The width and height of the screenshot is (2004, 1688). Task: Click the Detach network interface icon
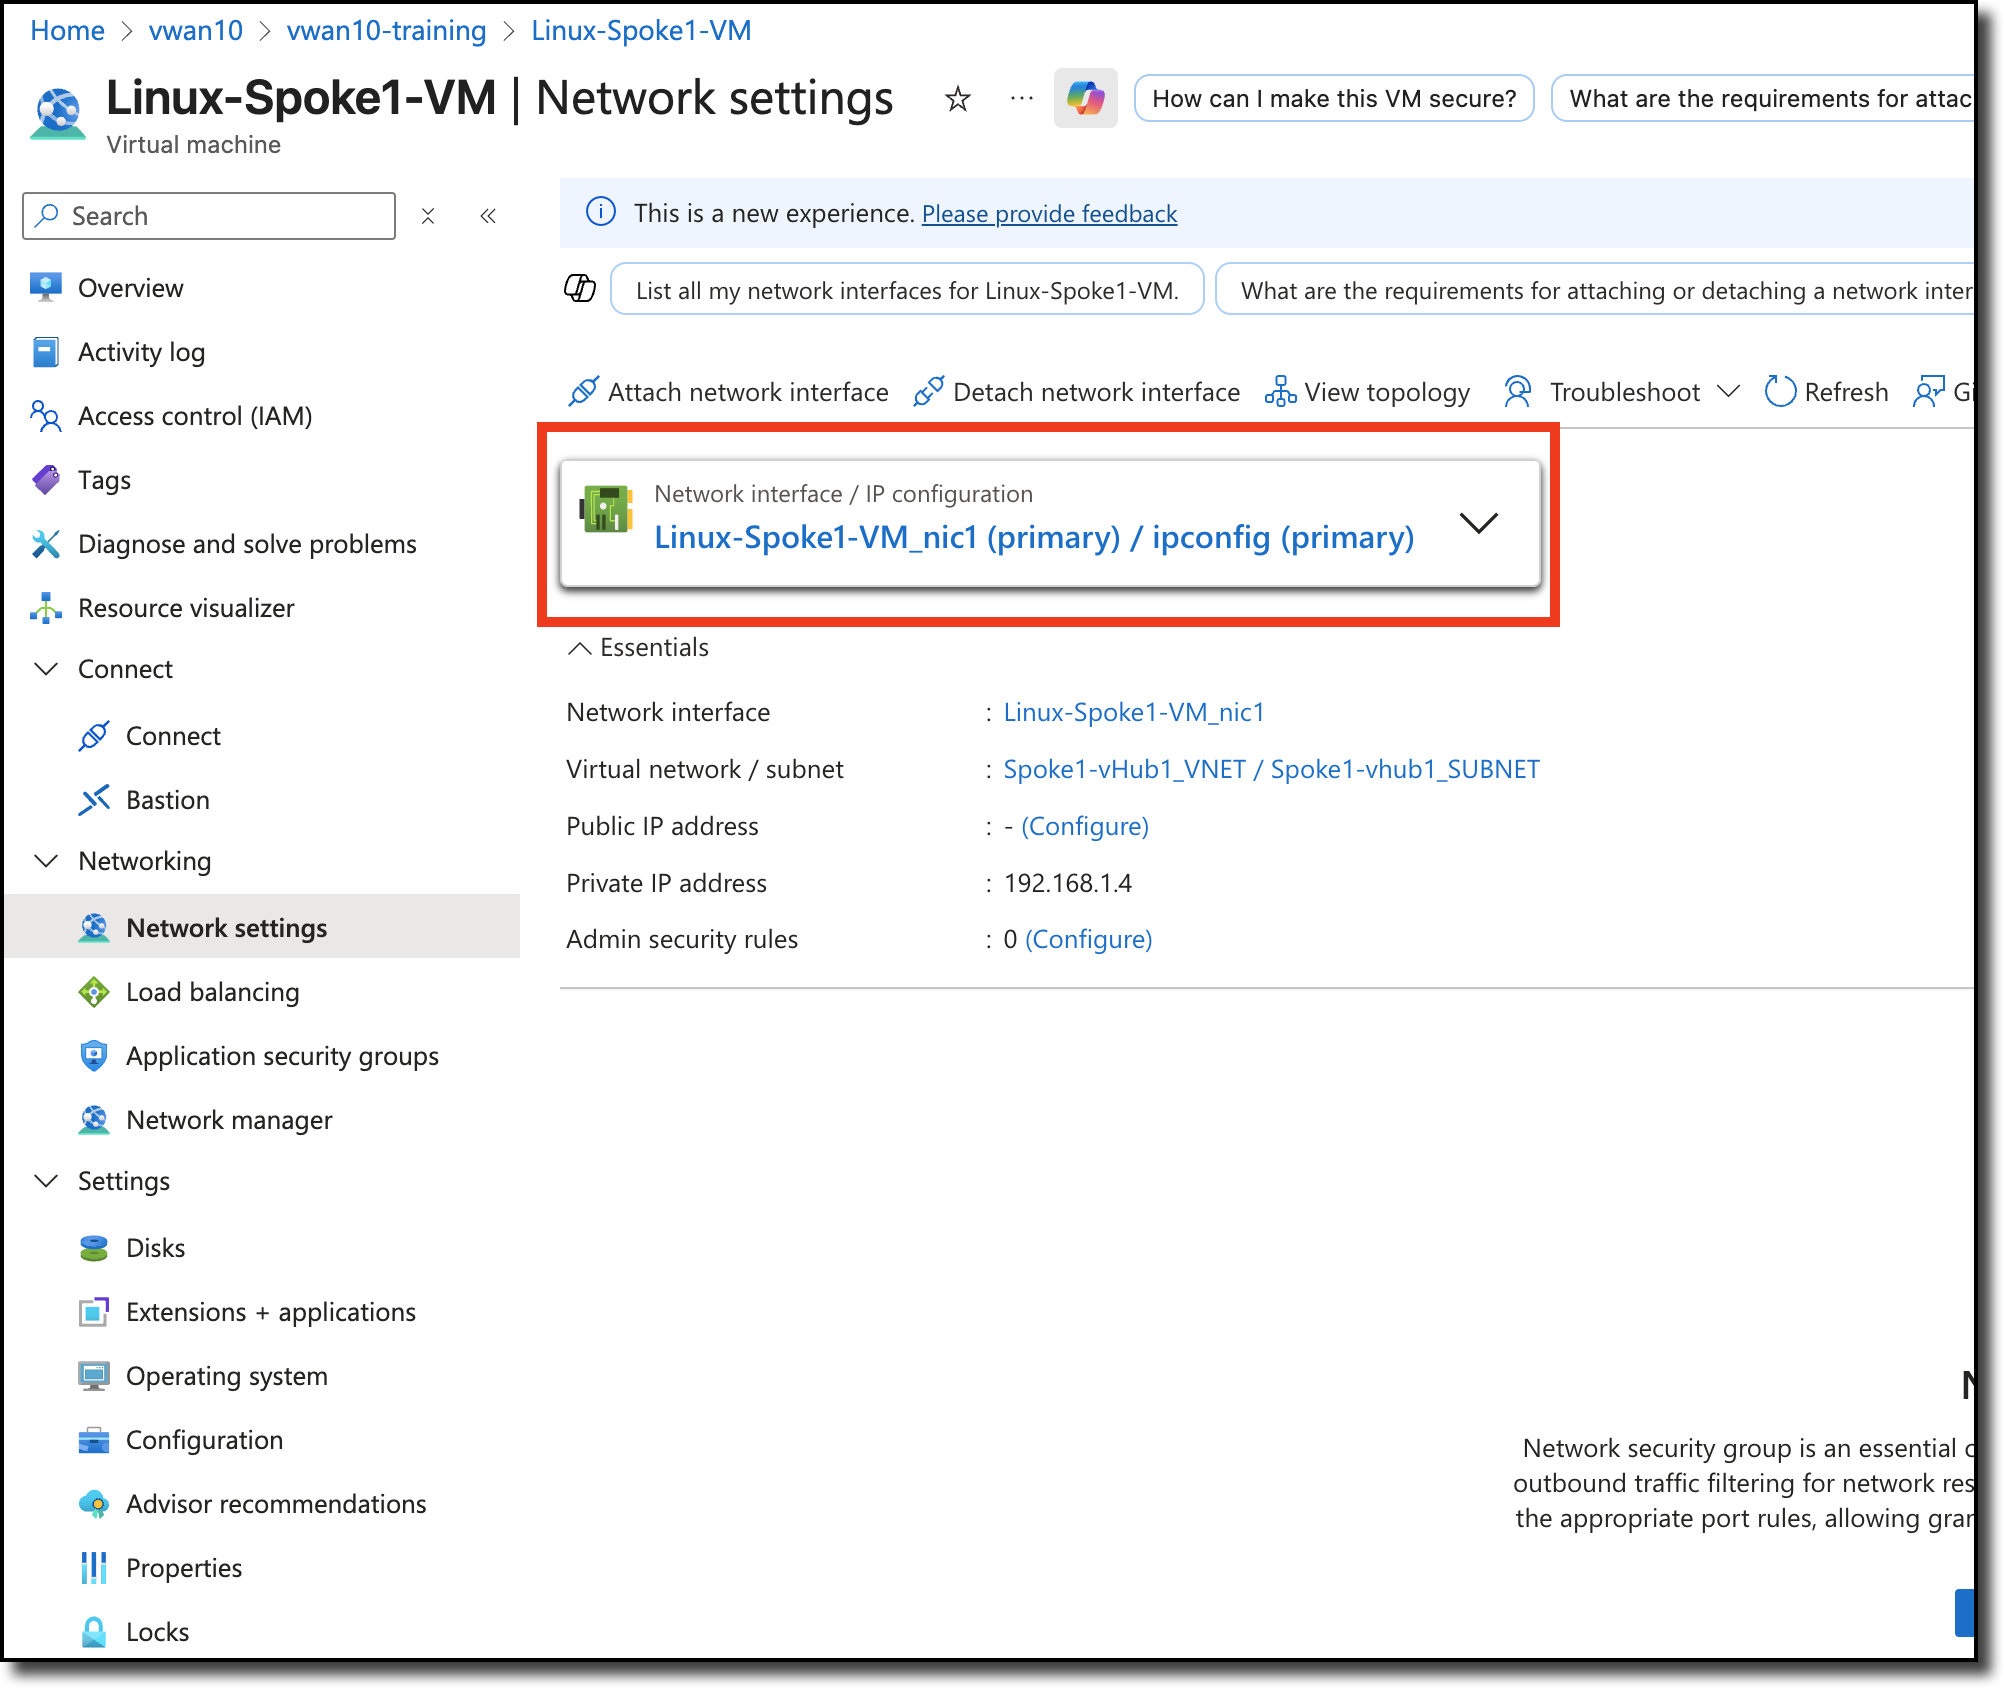click(x=929, y=392)
